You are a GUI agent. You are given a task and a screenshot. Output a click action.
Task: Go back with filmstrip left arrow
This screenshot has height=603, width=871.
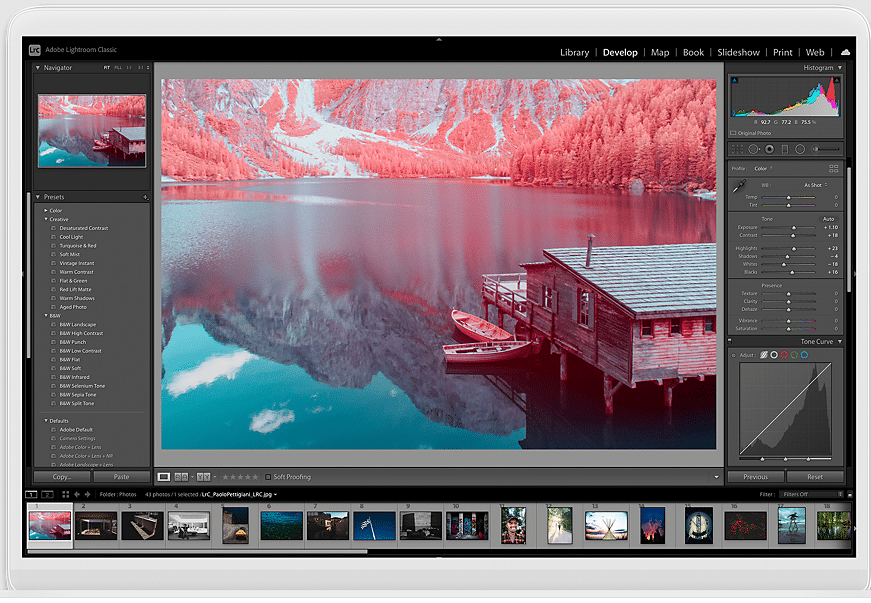77,494
